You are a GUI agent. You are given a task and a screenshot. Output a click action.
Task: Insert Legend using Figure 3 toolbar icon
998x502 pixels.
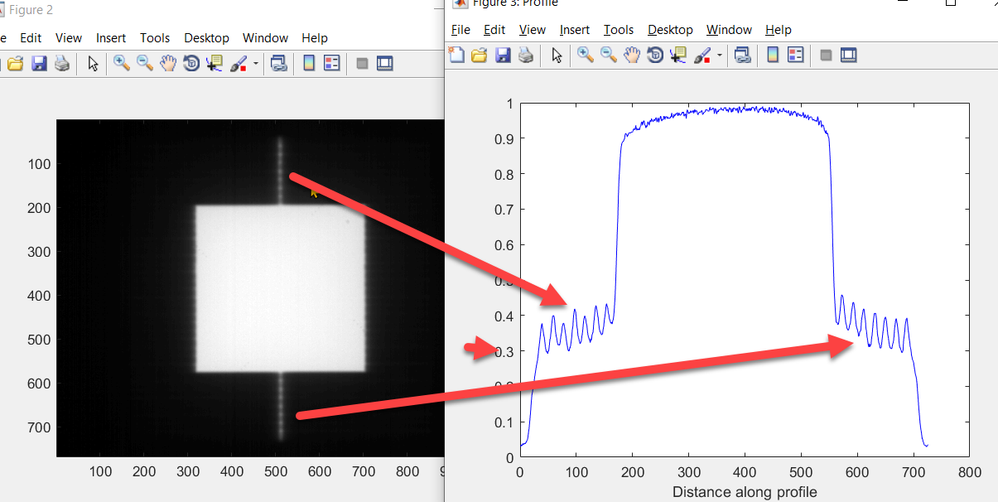click(796, 55)
